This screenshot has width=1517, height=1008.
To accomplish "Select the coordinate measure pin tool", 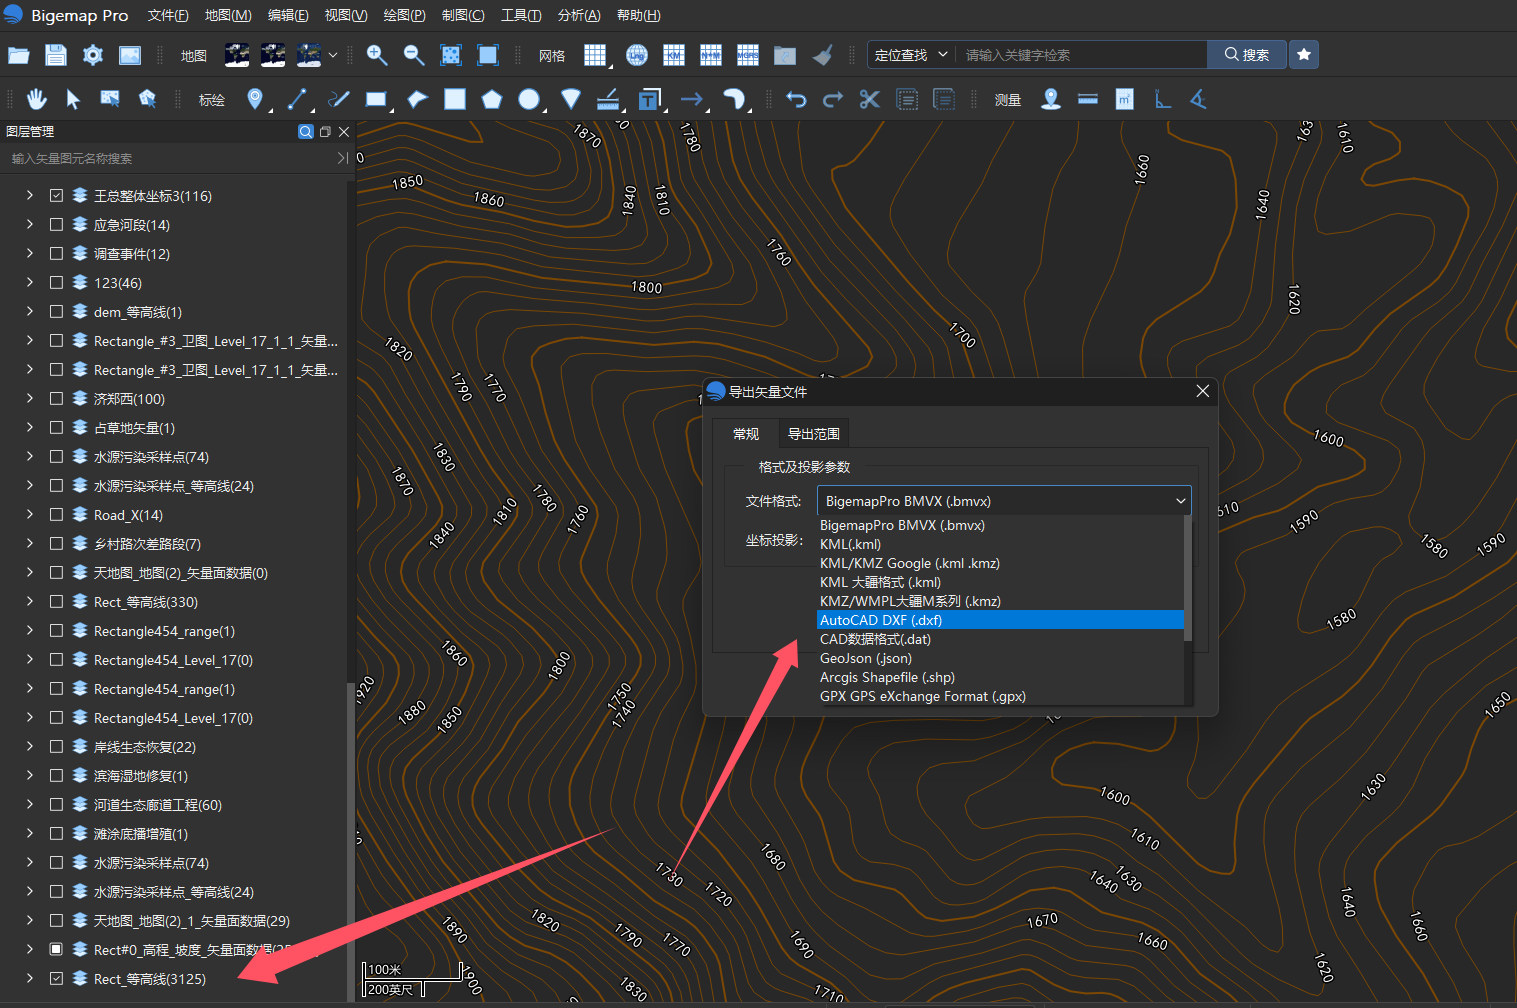I will click(1051, 99).
